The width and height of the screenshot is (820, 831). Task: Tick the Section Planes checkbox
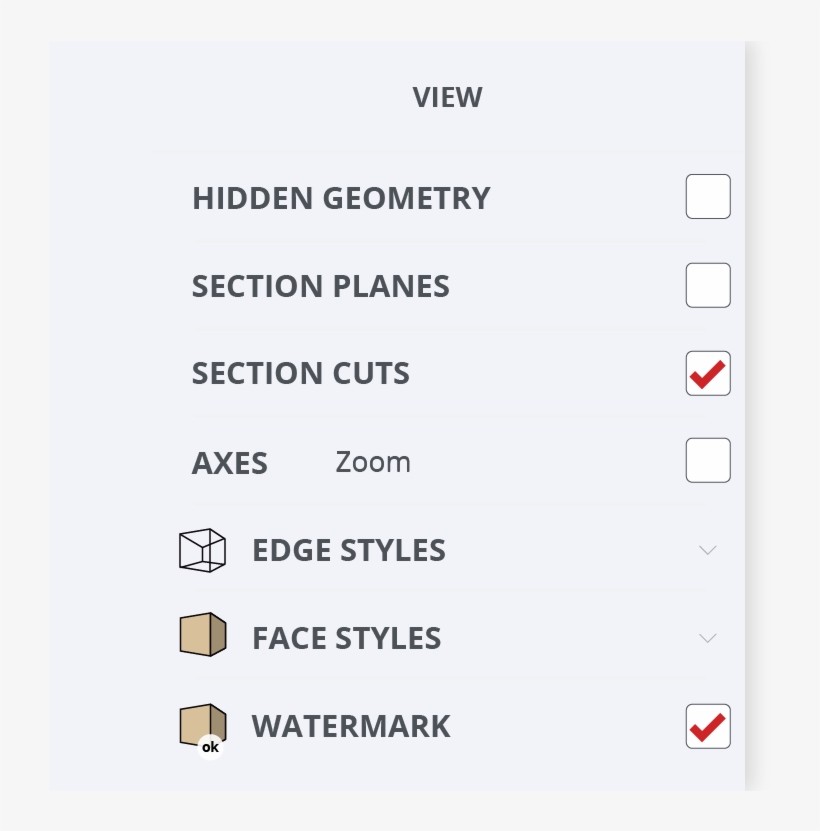tap(708, 286)
